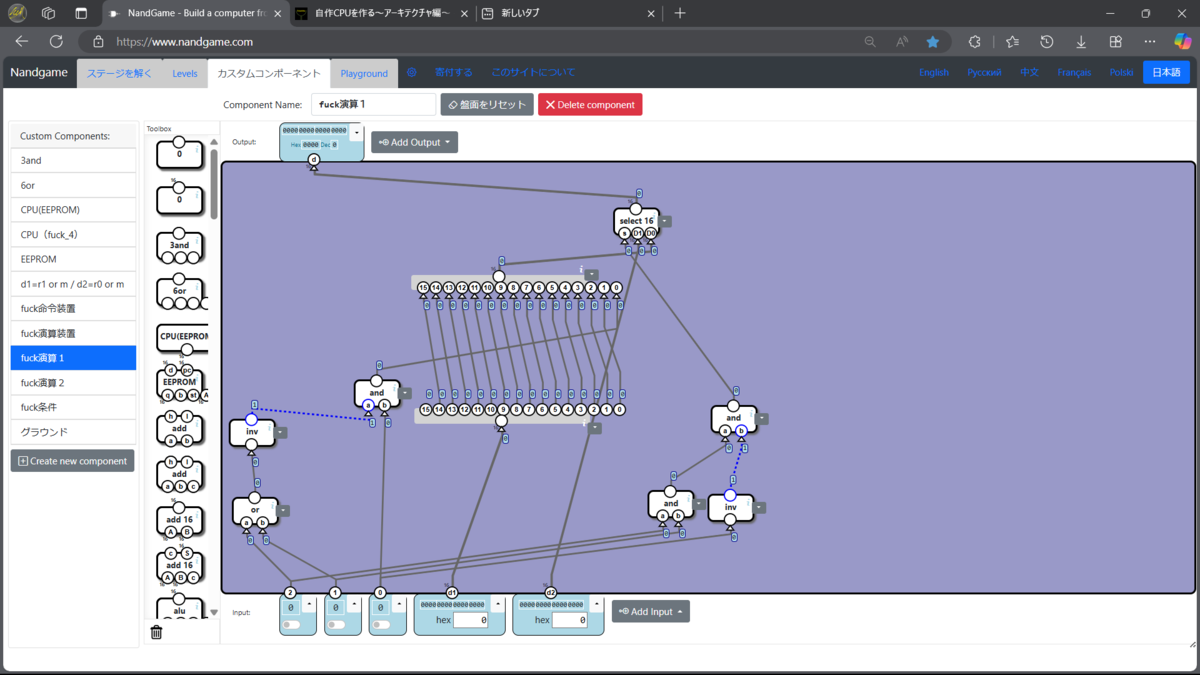Switch language to English
The width and height of the screenshot is (1200, 675).
tap(933, 73)
